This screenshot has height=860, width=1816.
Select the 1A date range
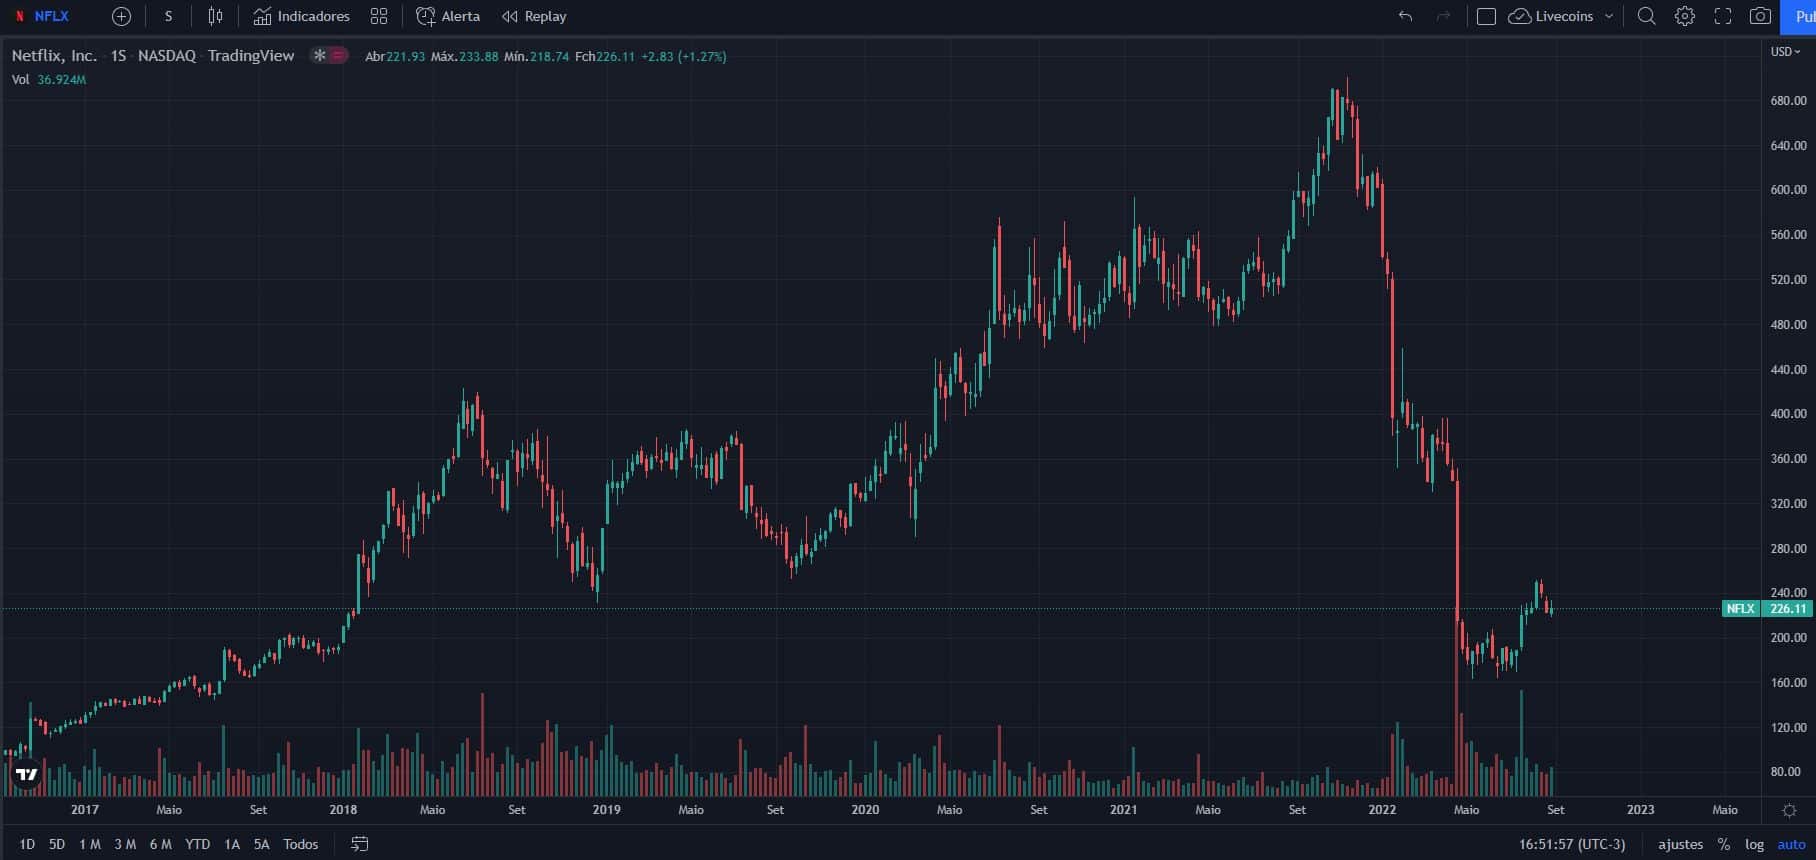[x=232, y=844]
